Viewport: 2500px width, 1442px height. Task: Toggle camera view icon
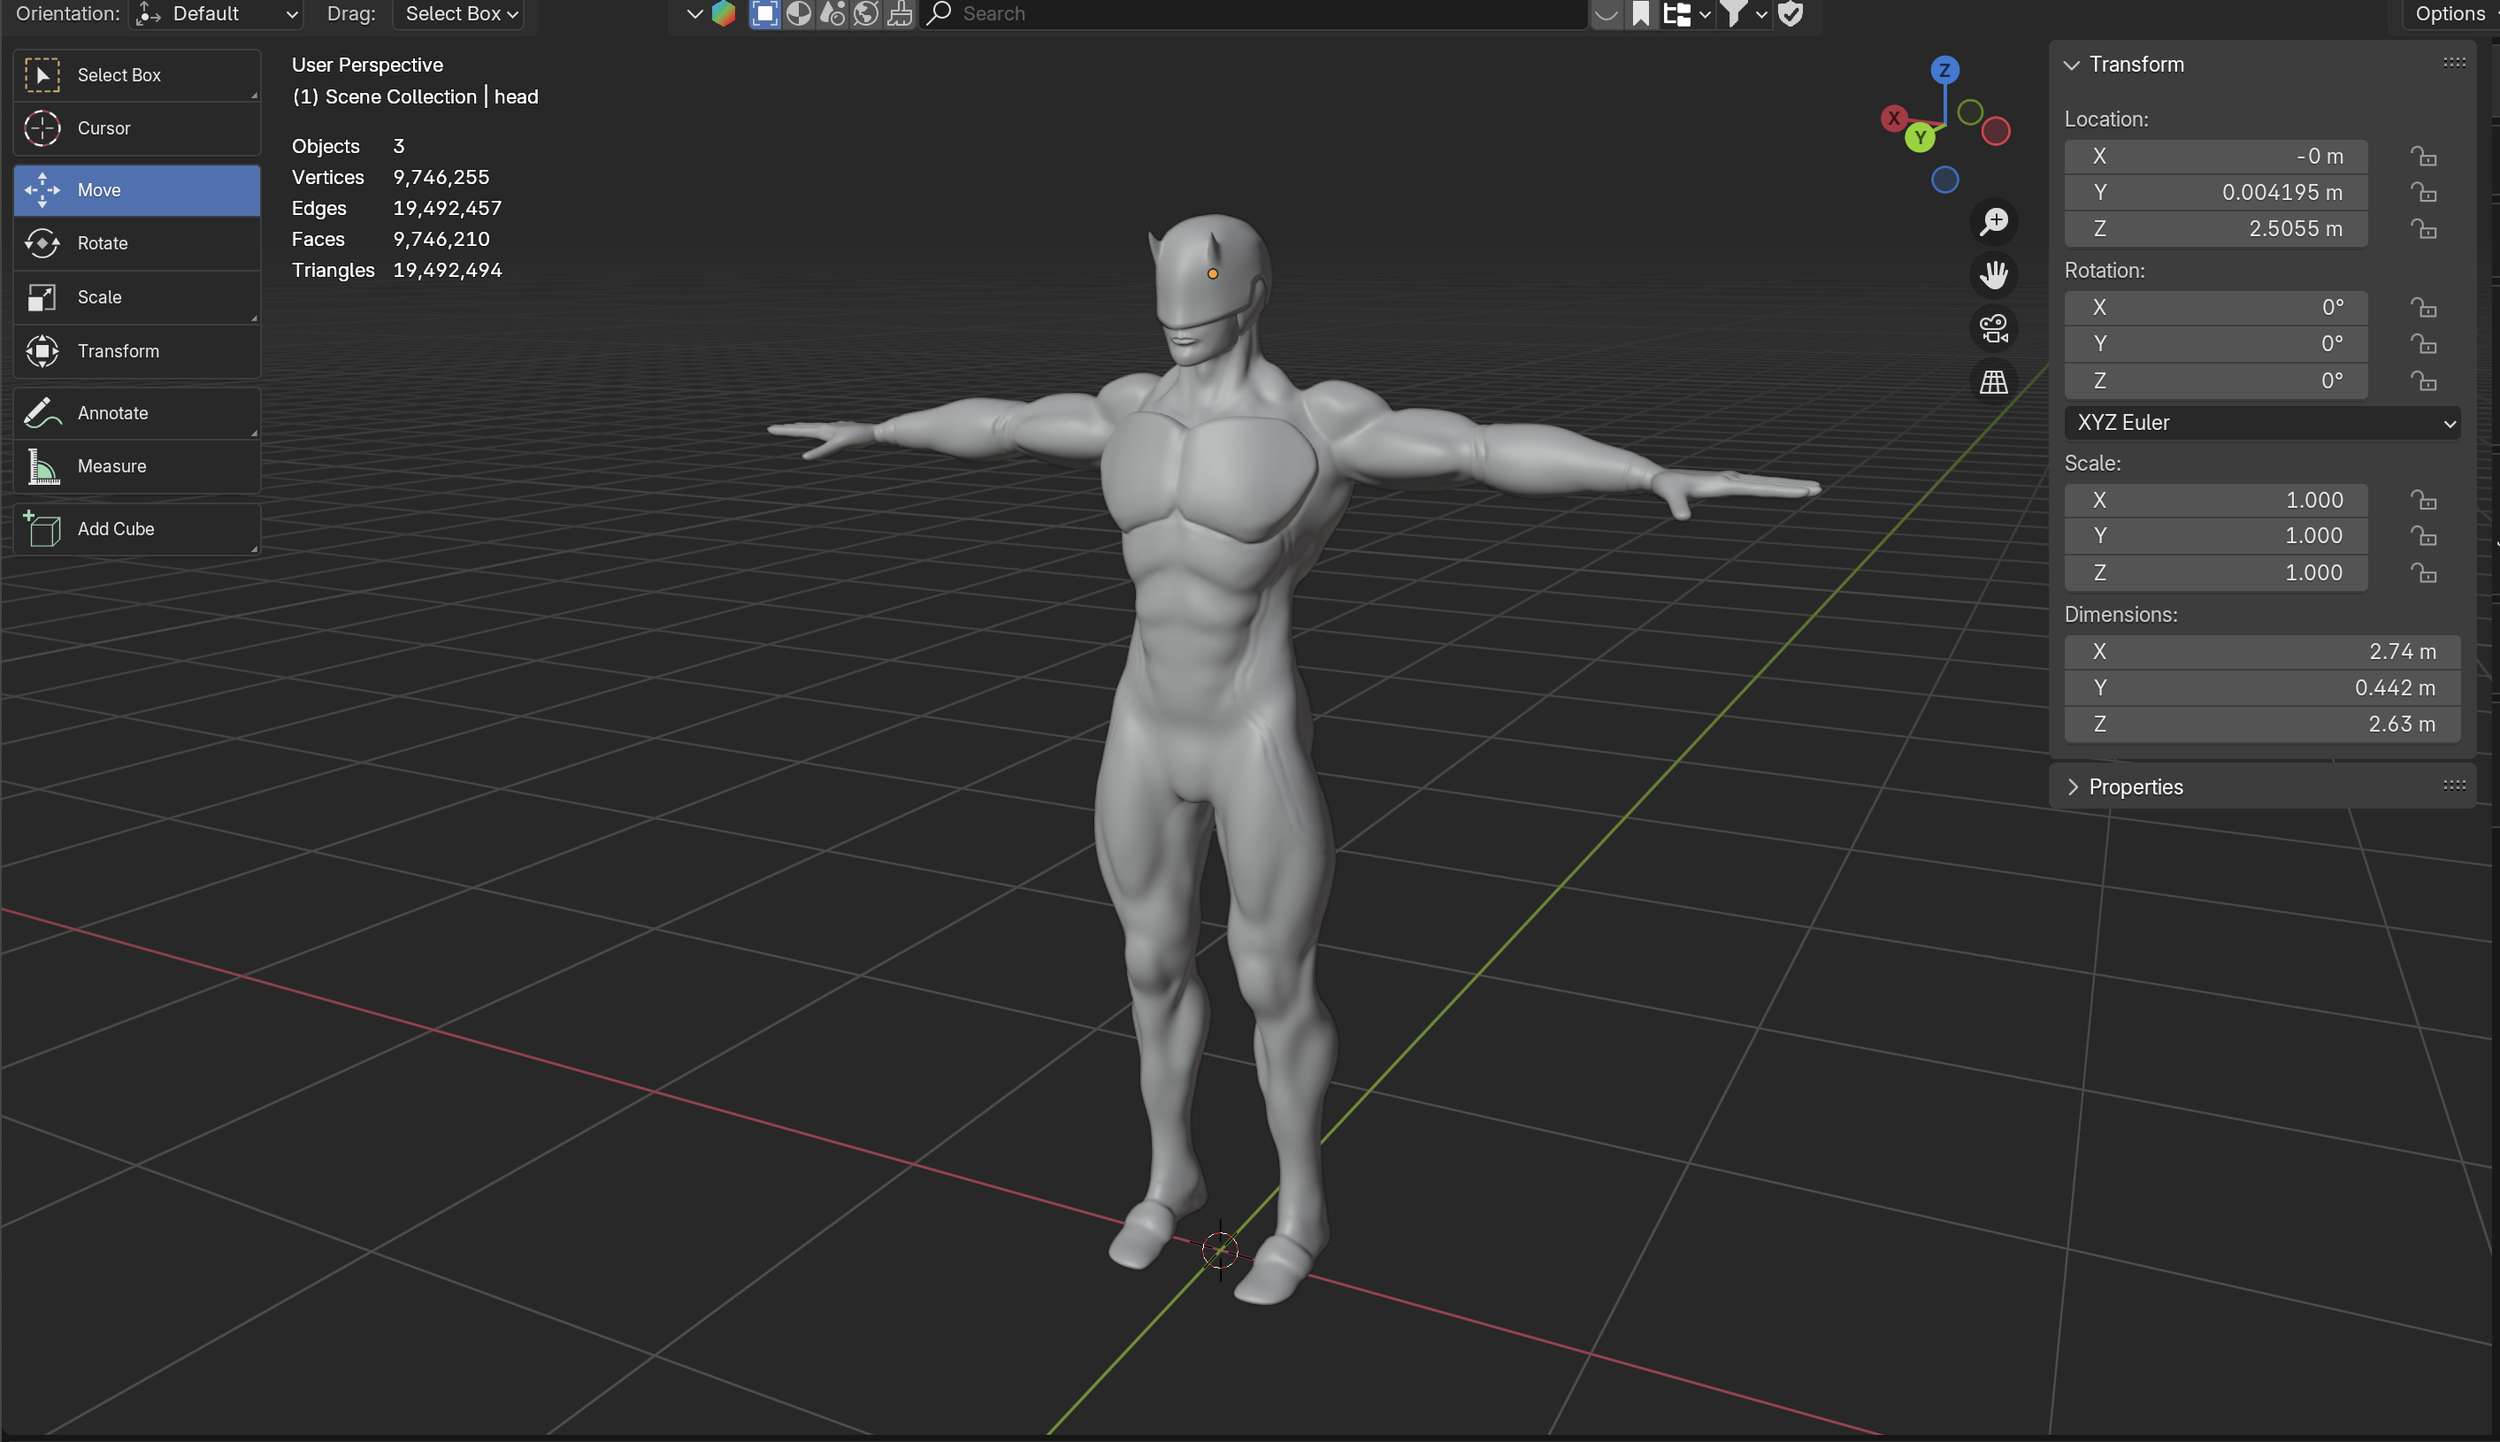tap(1993, 328)
